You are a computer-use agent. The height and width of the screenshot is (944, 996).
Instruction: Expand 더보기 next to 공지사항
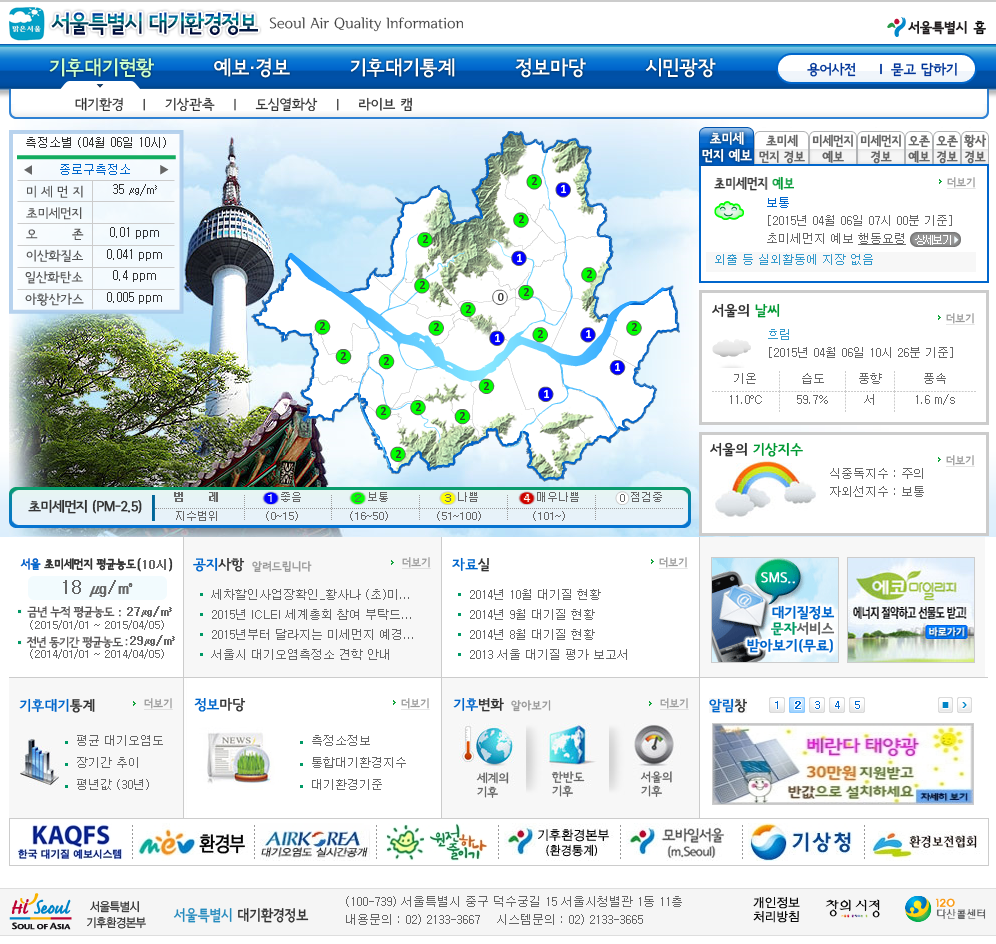click(x=410, y=563)
